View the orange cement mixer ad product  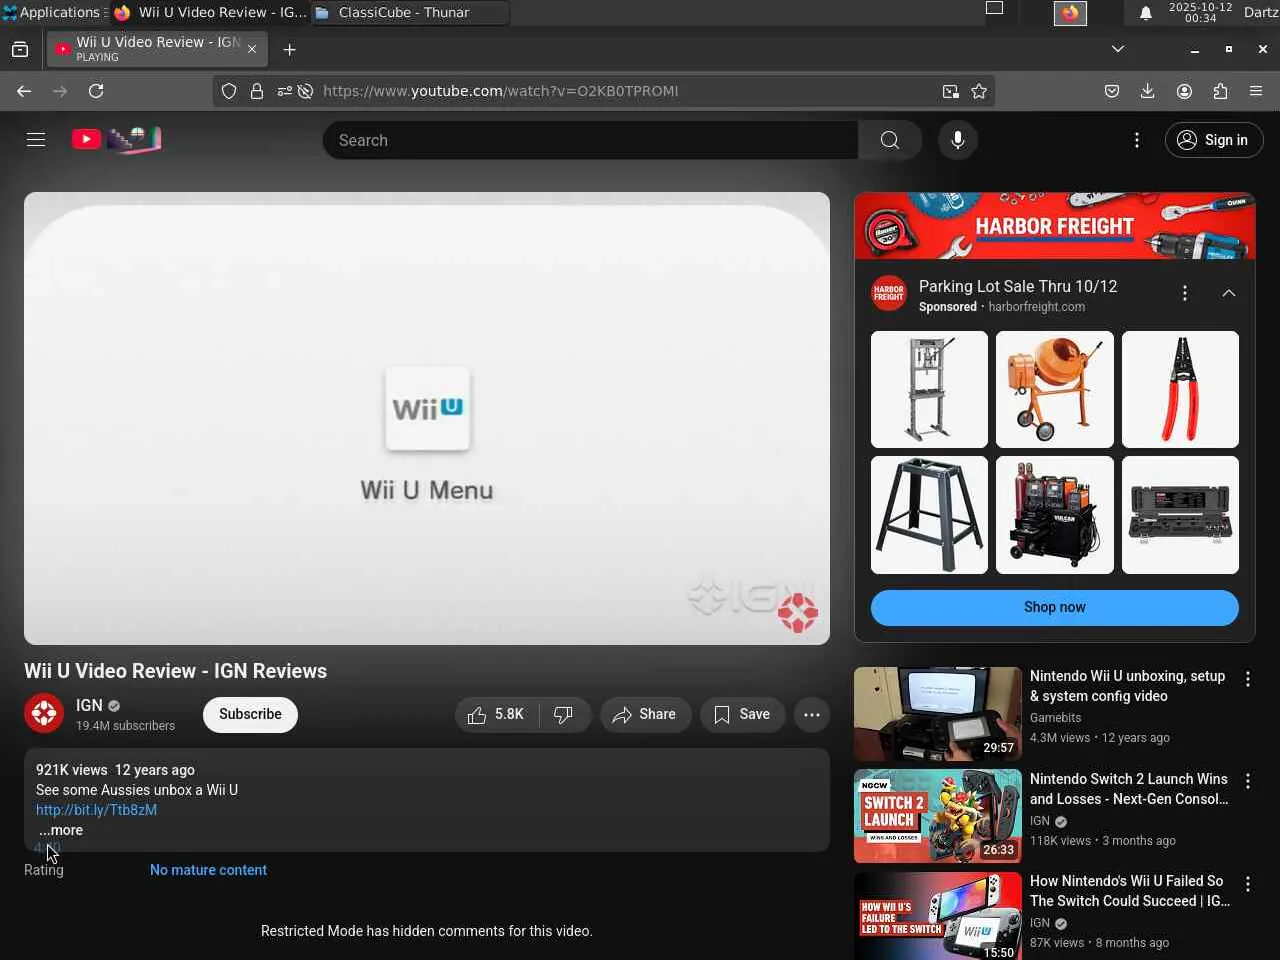click(1055, 389)
